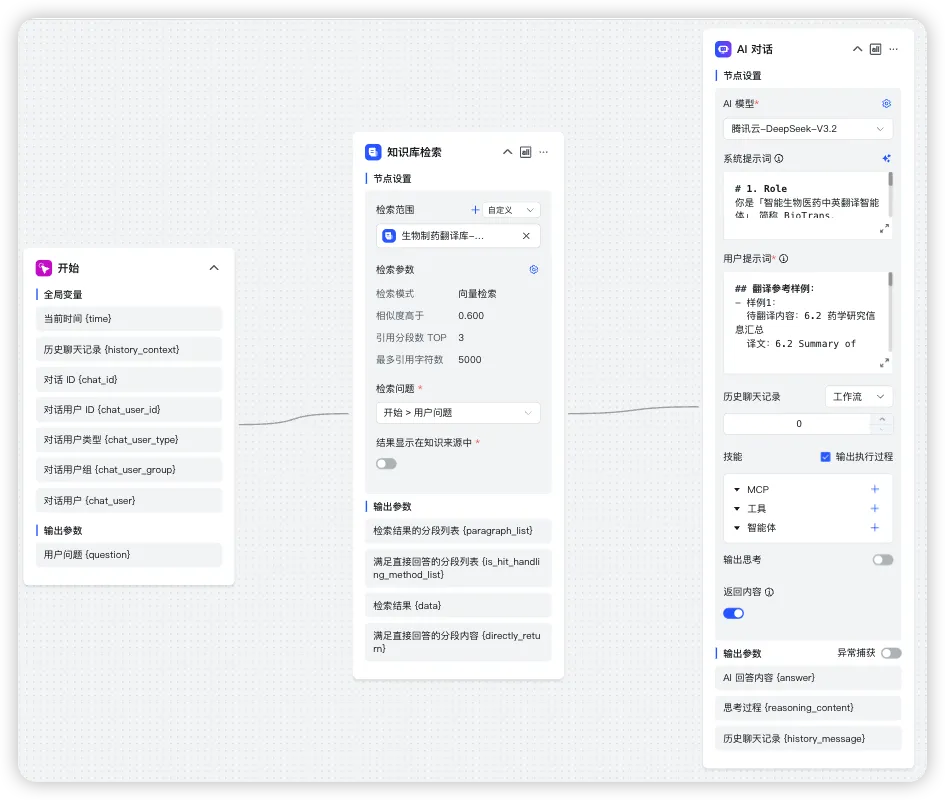The height and width of the screenshot is (800, 945).
Task: Click the user prompt scrollbar
Action: tap(890, 279)
